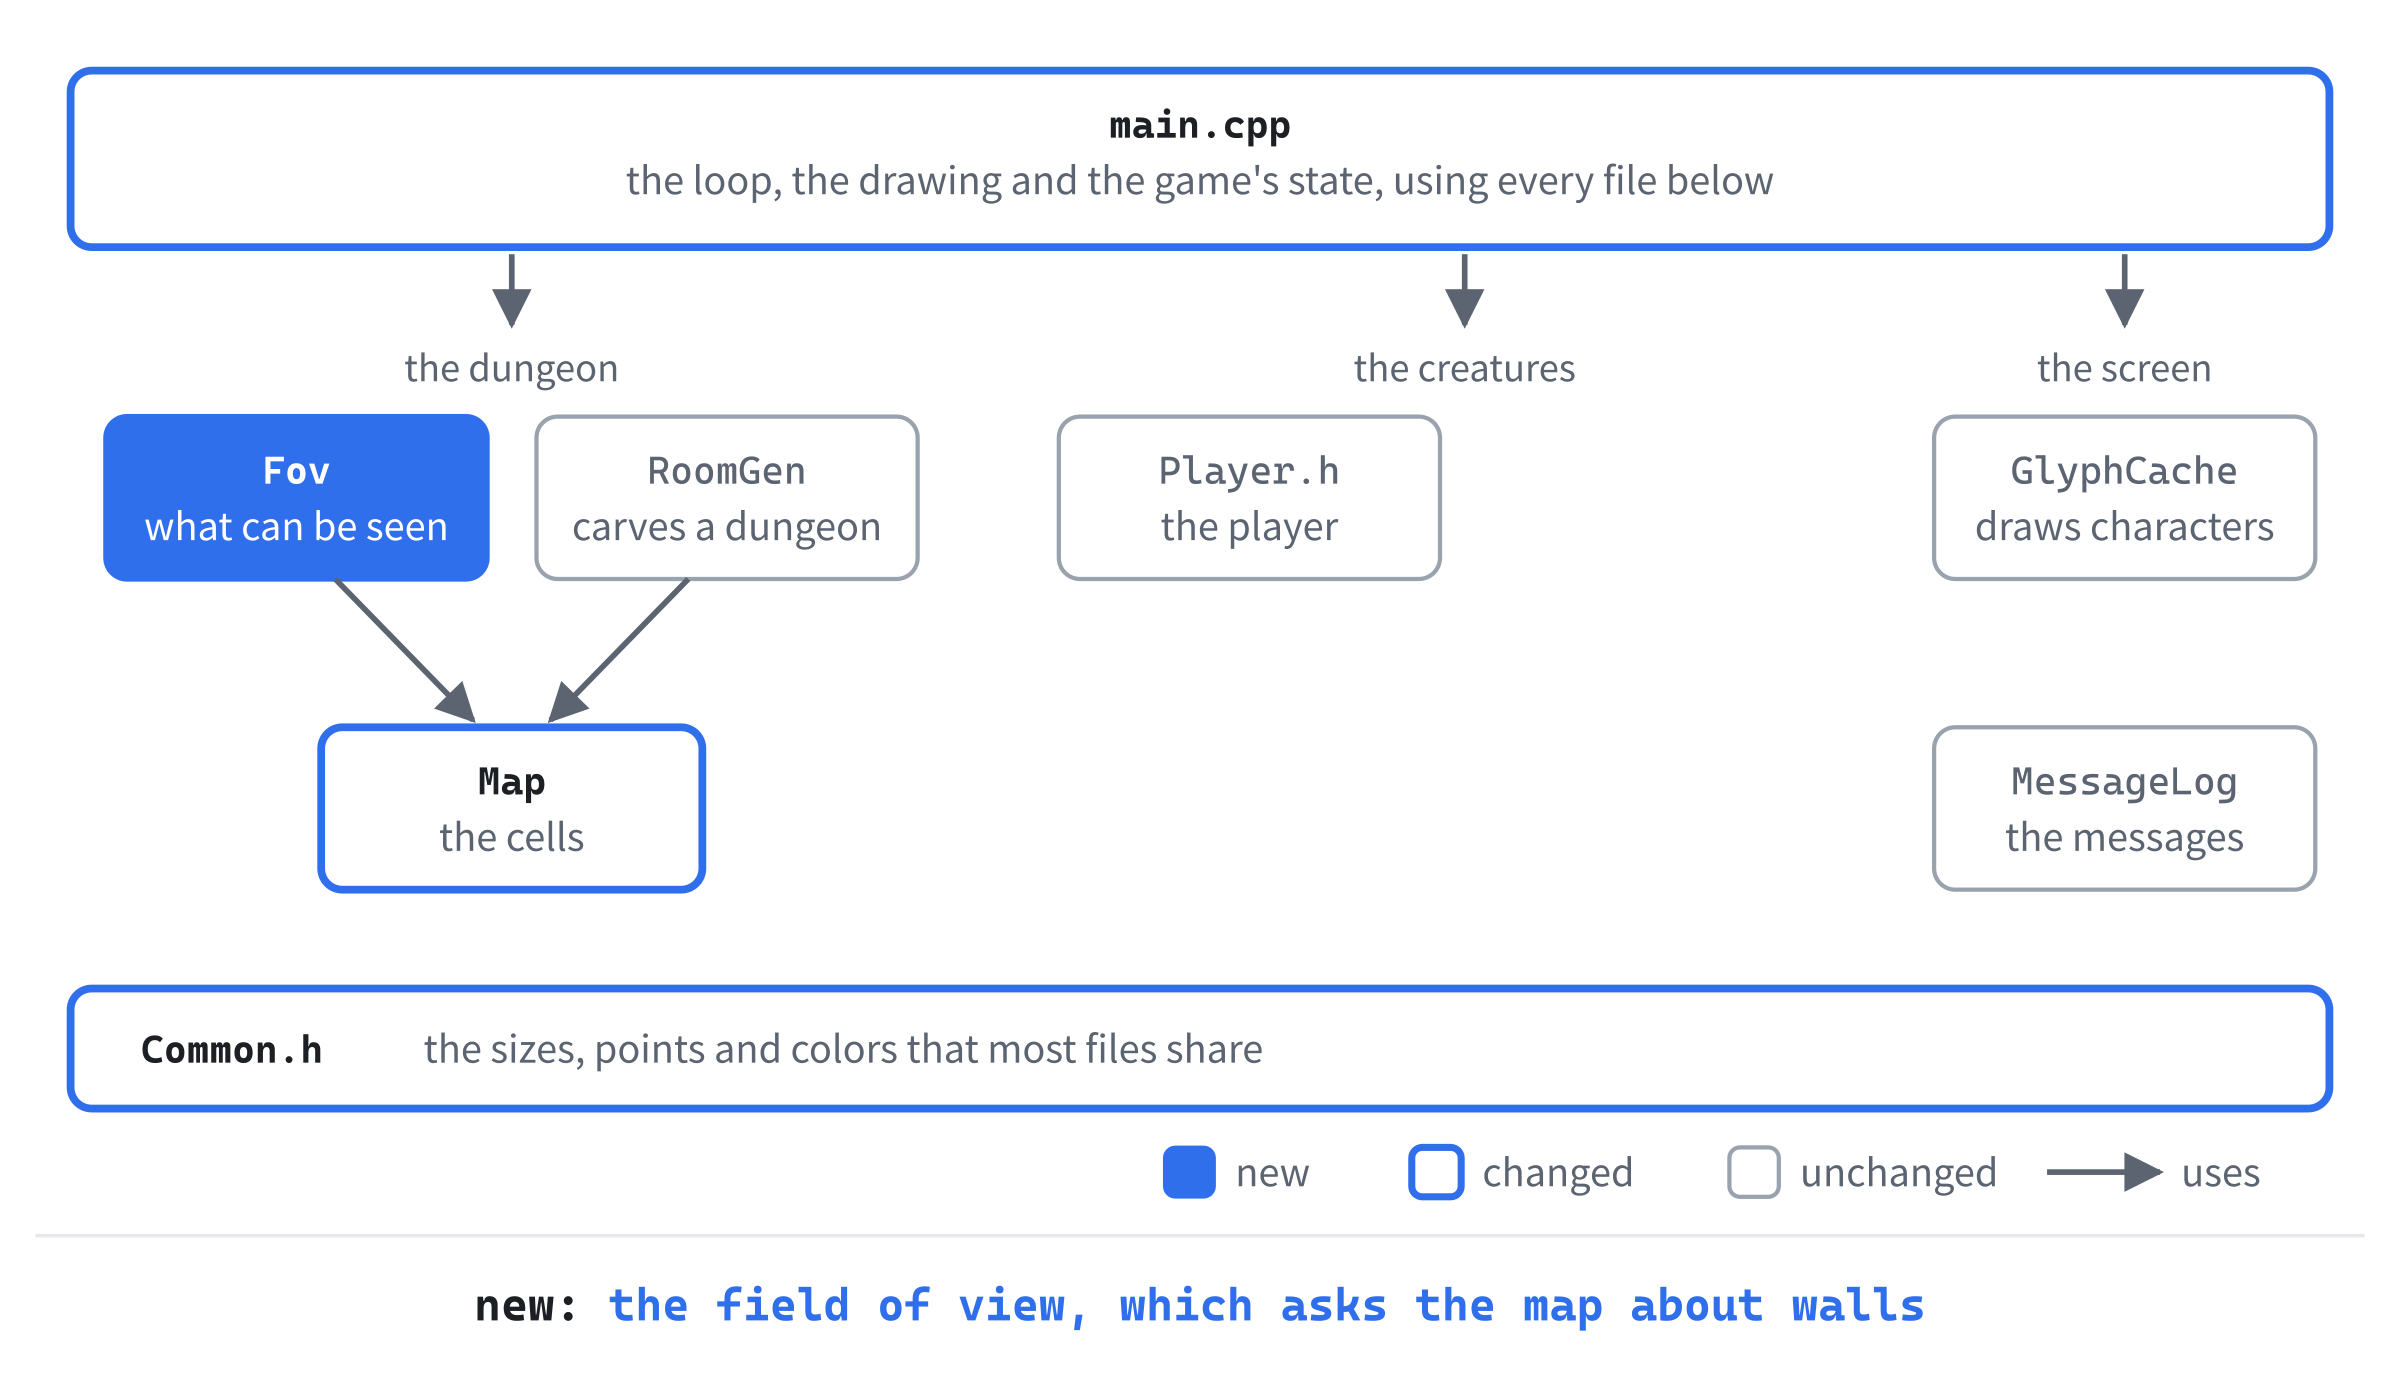Click the dungeon group label
This screenshot has height=1391, width=2400.
[x=511, y=369]
